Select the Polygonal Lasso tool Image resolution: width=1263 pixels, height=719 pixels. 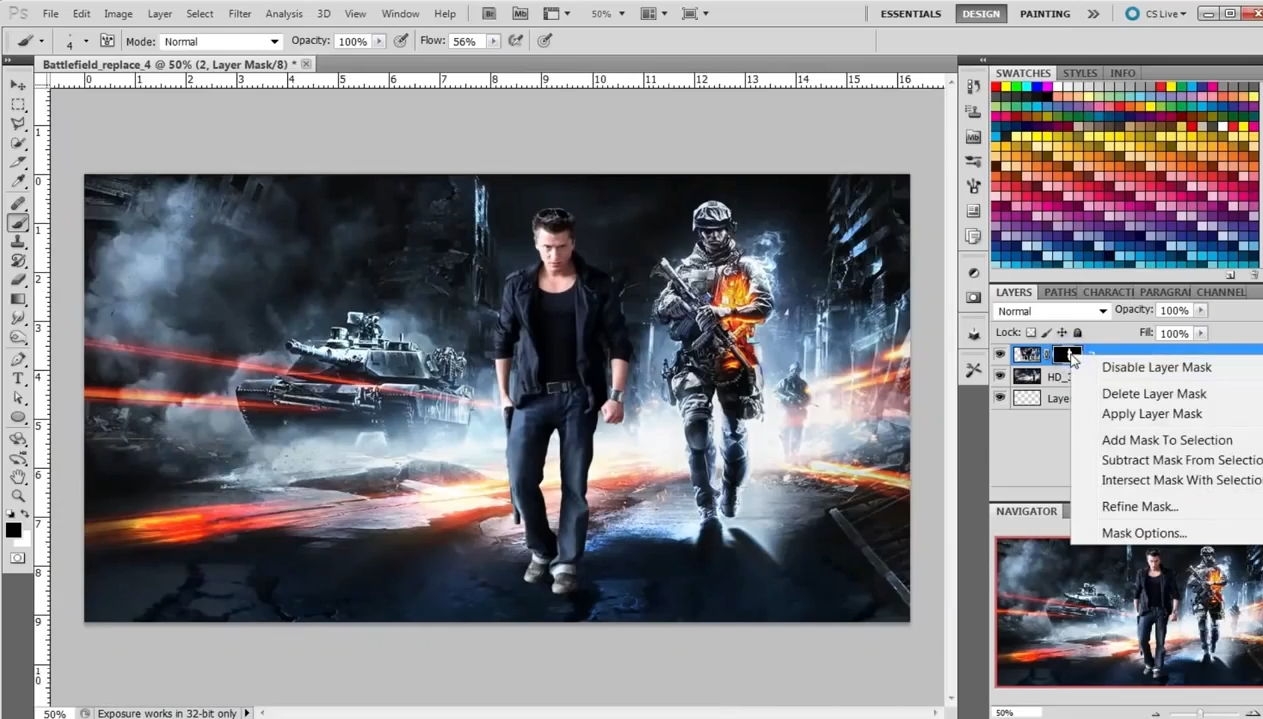[18, 124]
